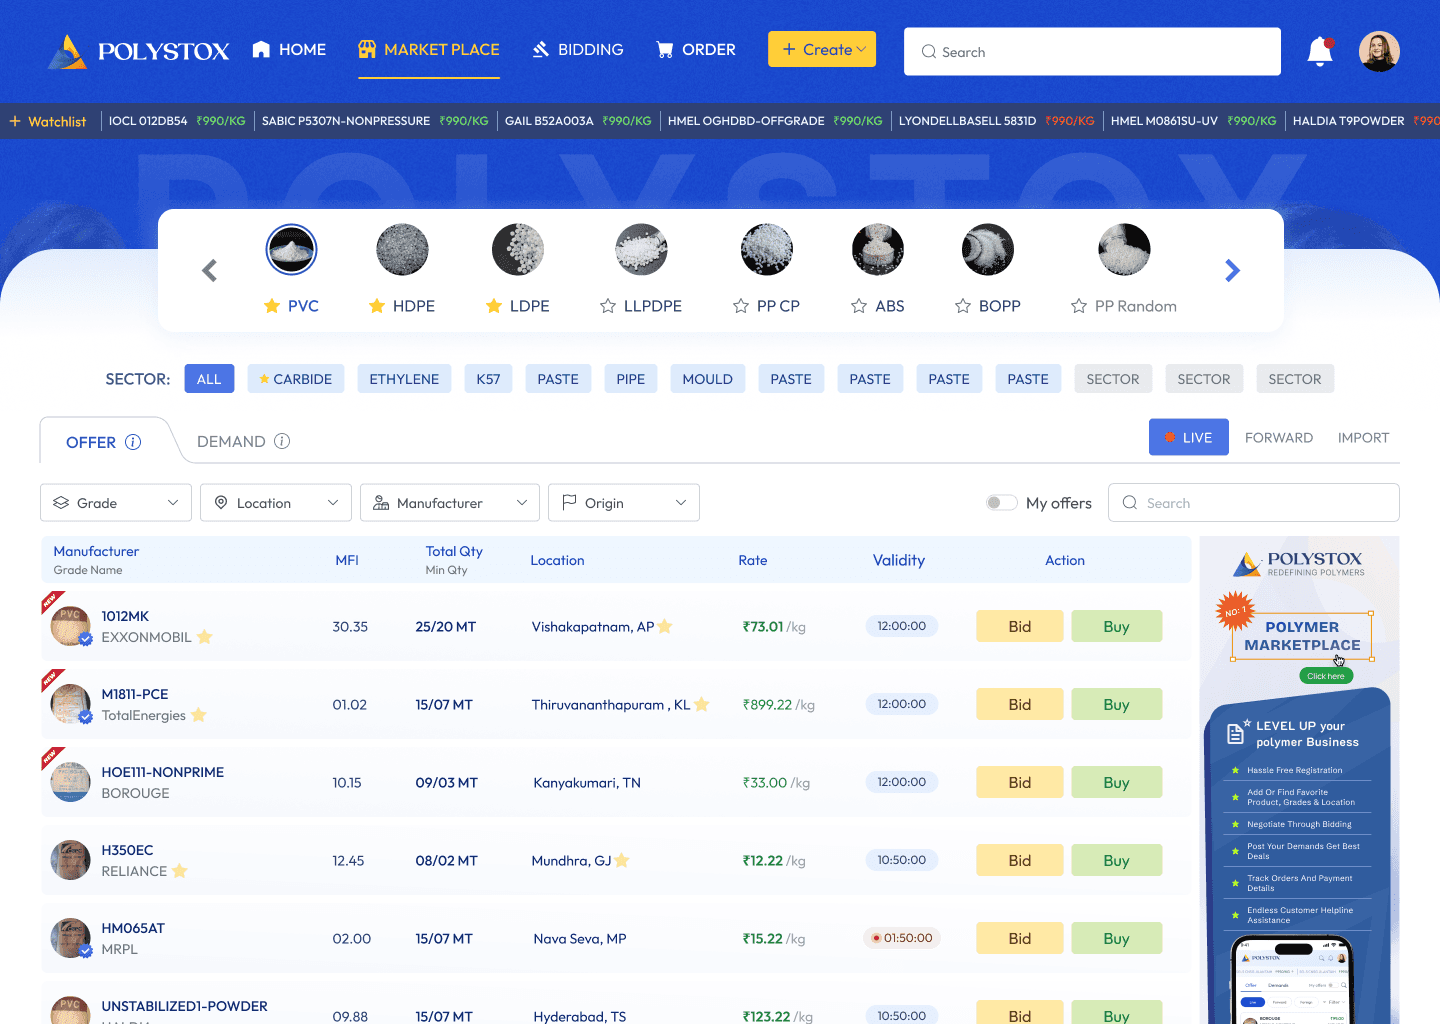Select the IMPORT view
The width and height of the screenshot is (1440, 1024).
(x=1364, y=438)
